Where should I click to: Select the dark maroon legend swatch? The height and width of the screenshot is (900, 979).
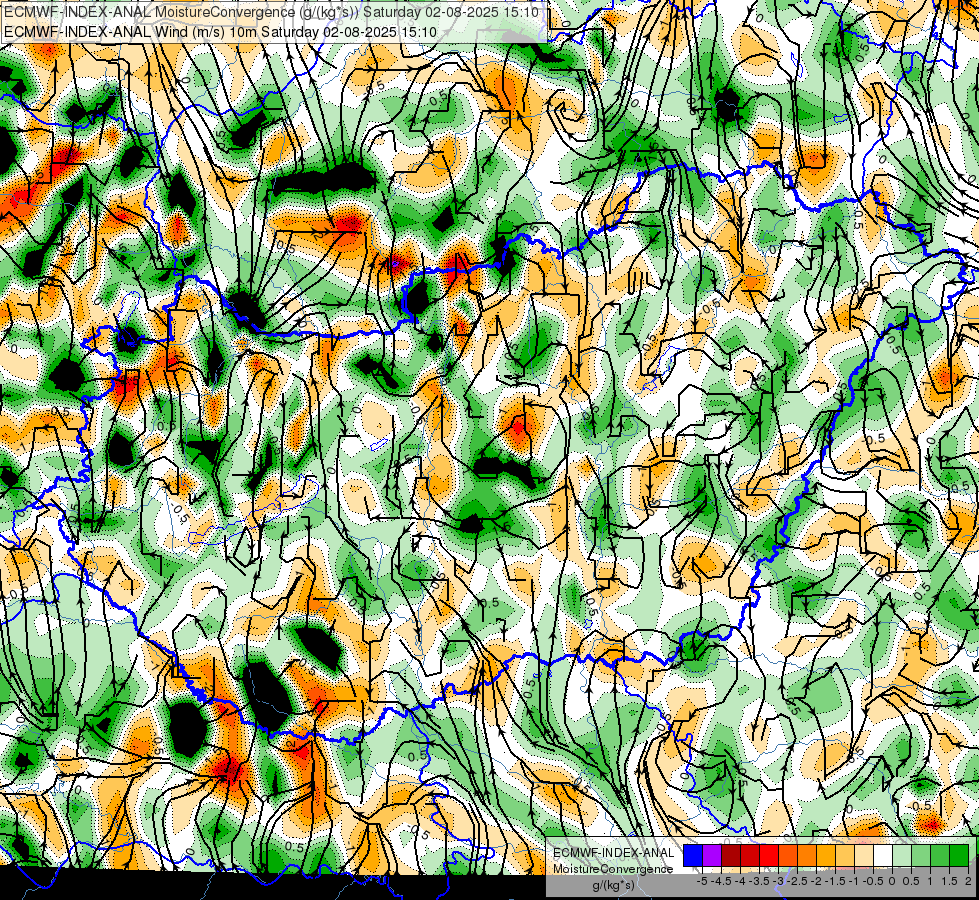click(731, 855)
